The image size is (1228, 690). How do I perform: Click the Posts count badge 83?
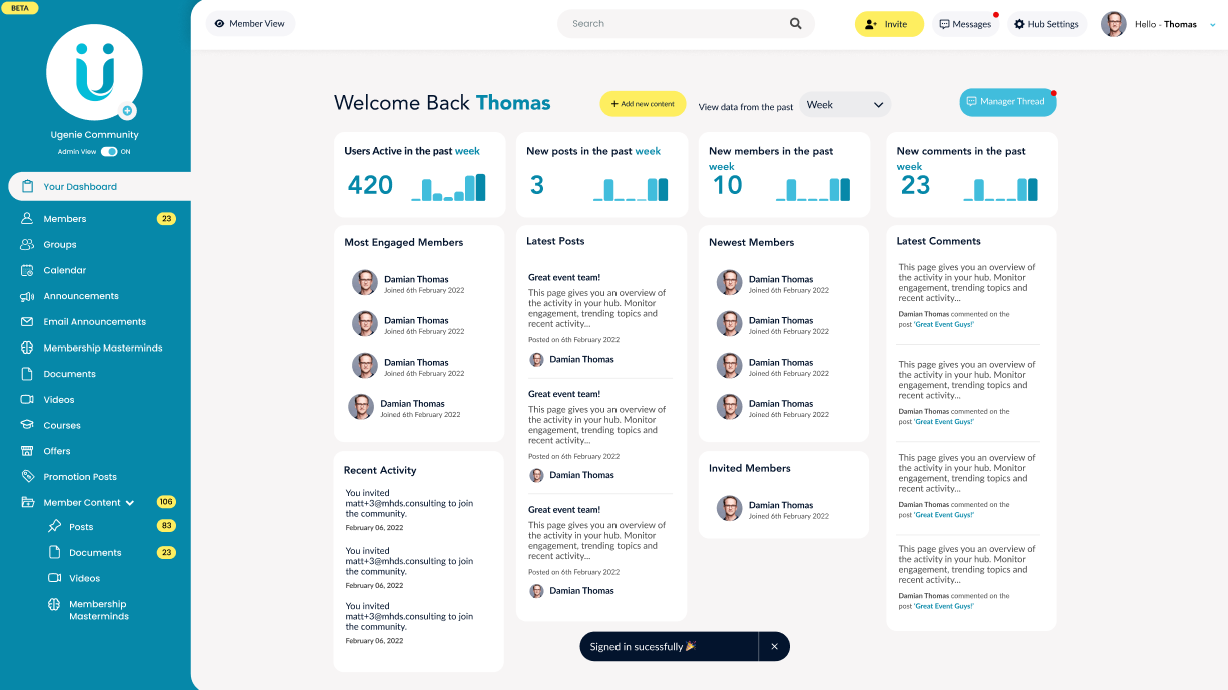coord(166,526)
